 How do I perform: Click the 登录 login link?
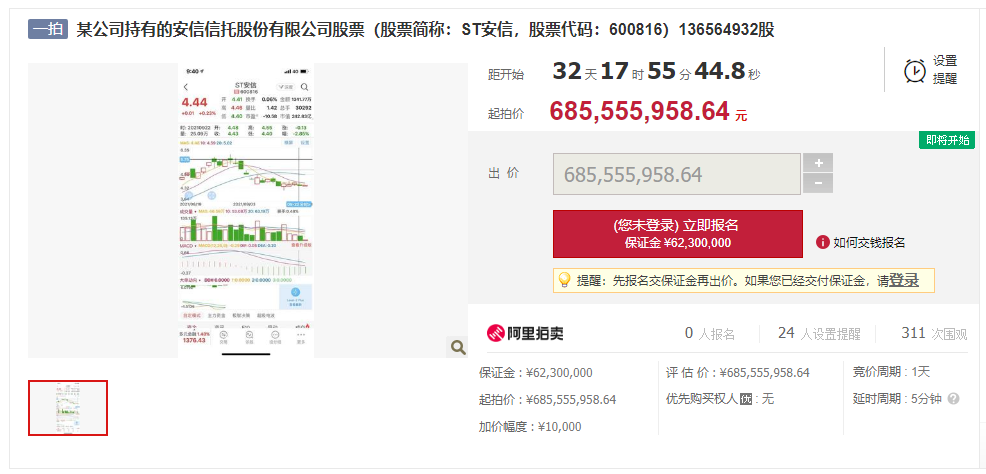click(904, 280)
